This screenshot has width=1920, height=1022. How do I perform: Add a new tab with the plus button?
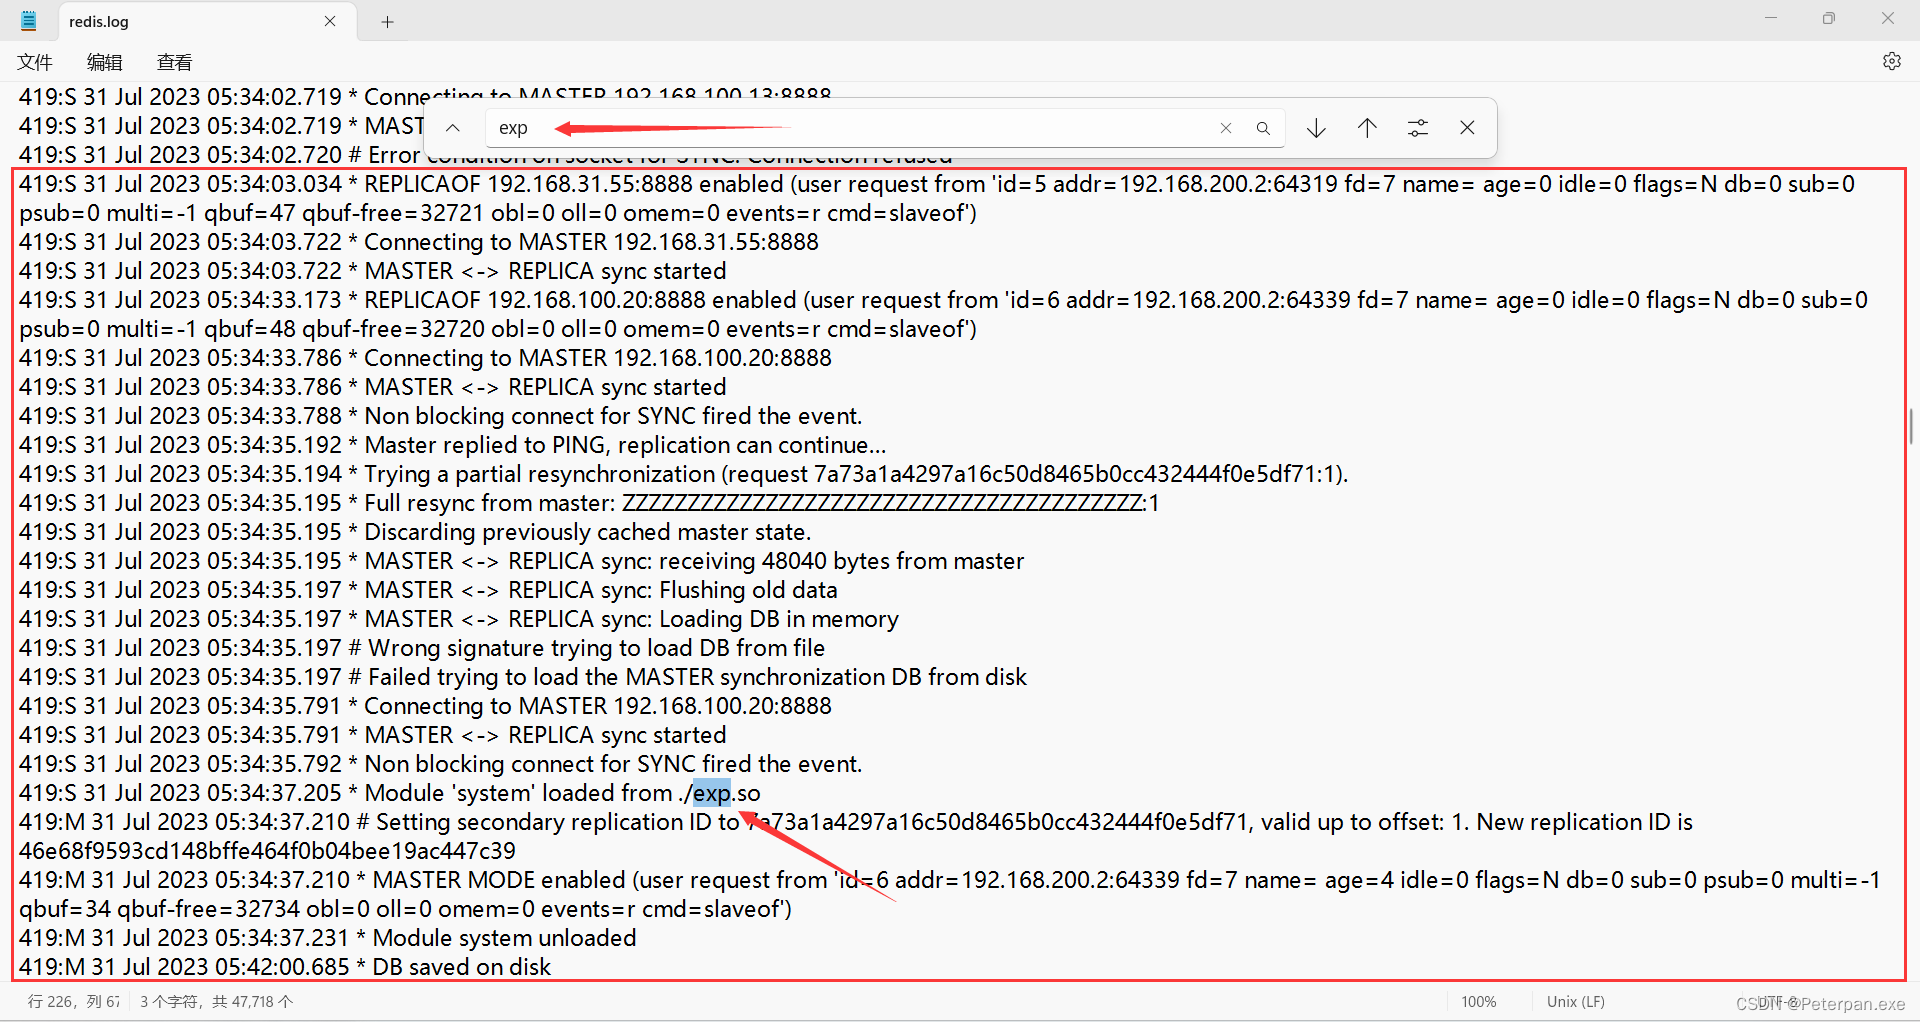pyautogui.click(x=388, y=21)
